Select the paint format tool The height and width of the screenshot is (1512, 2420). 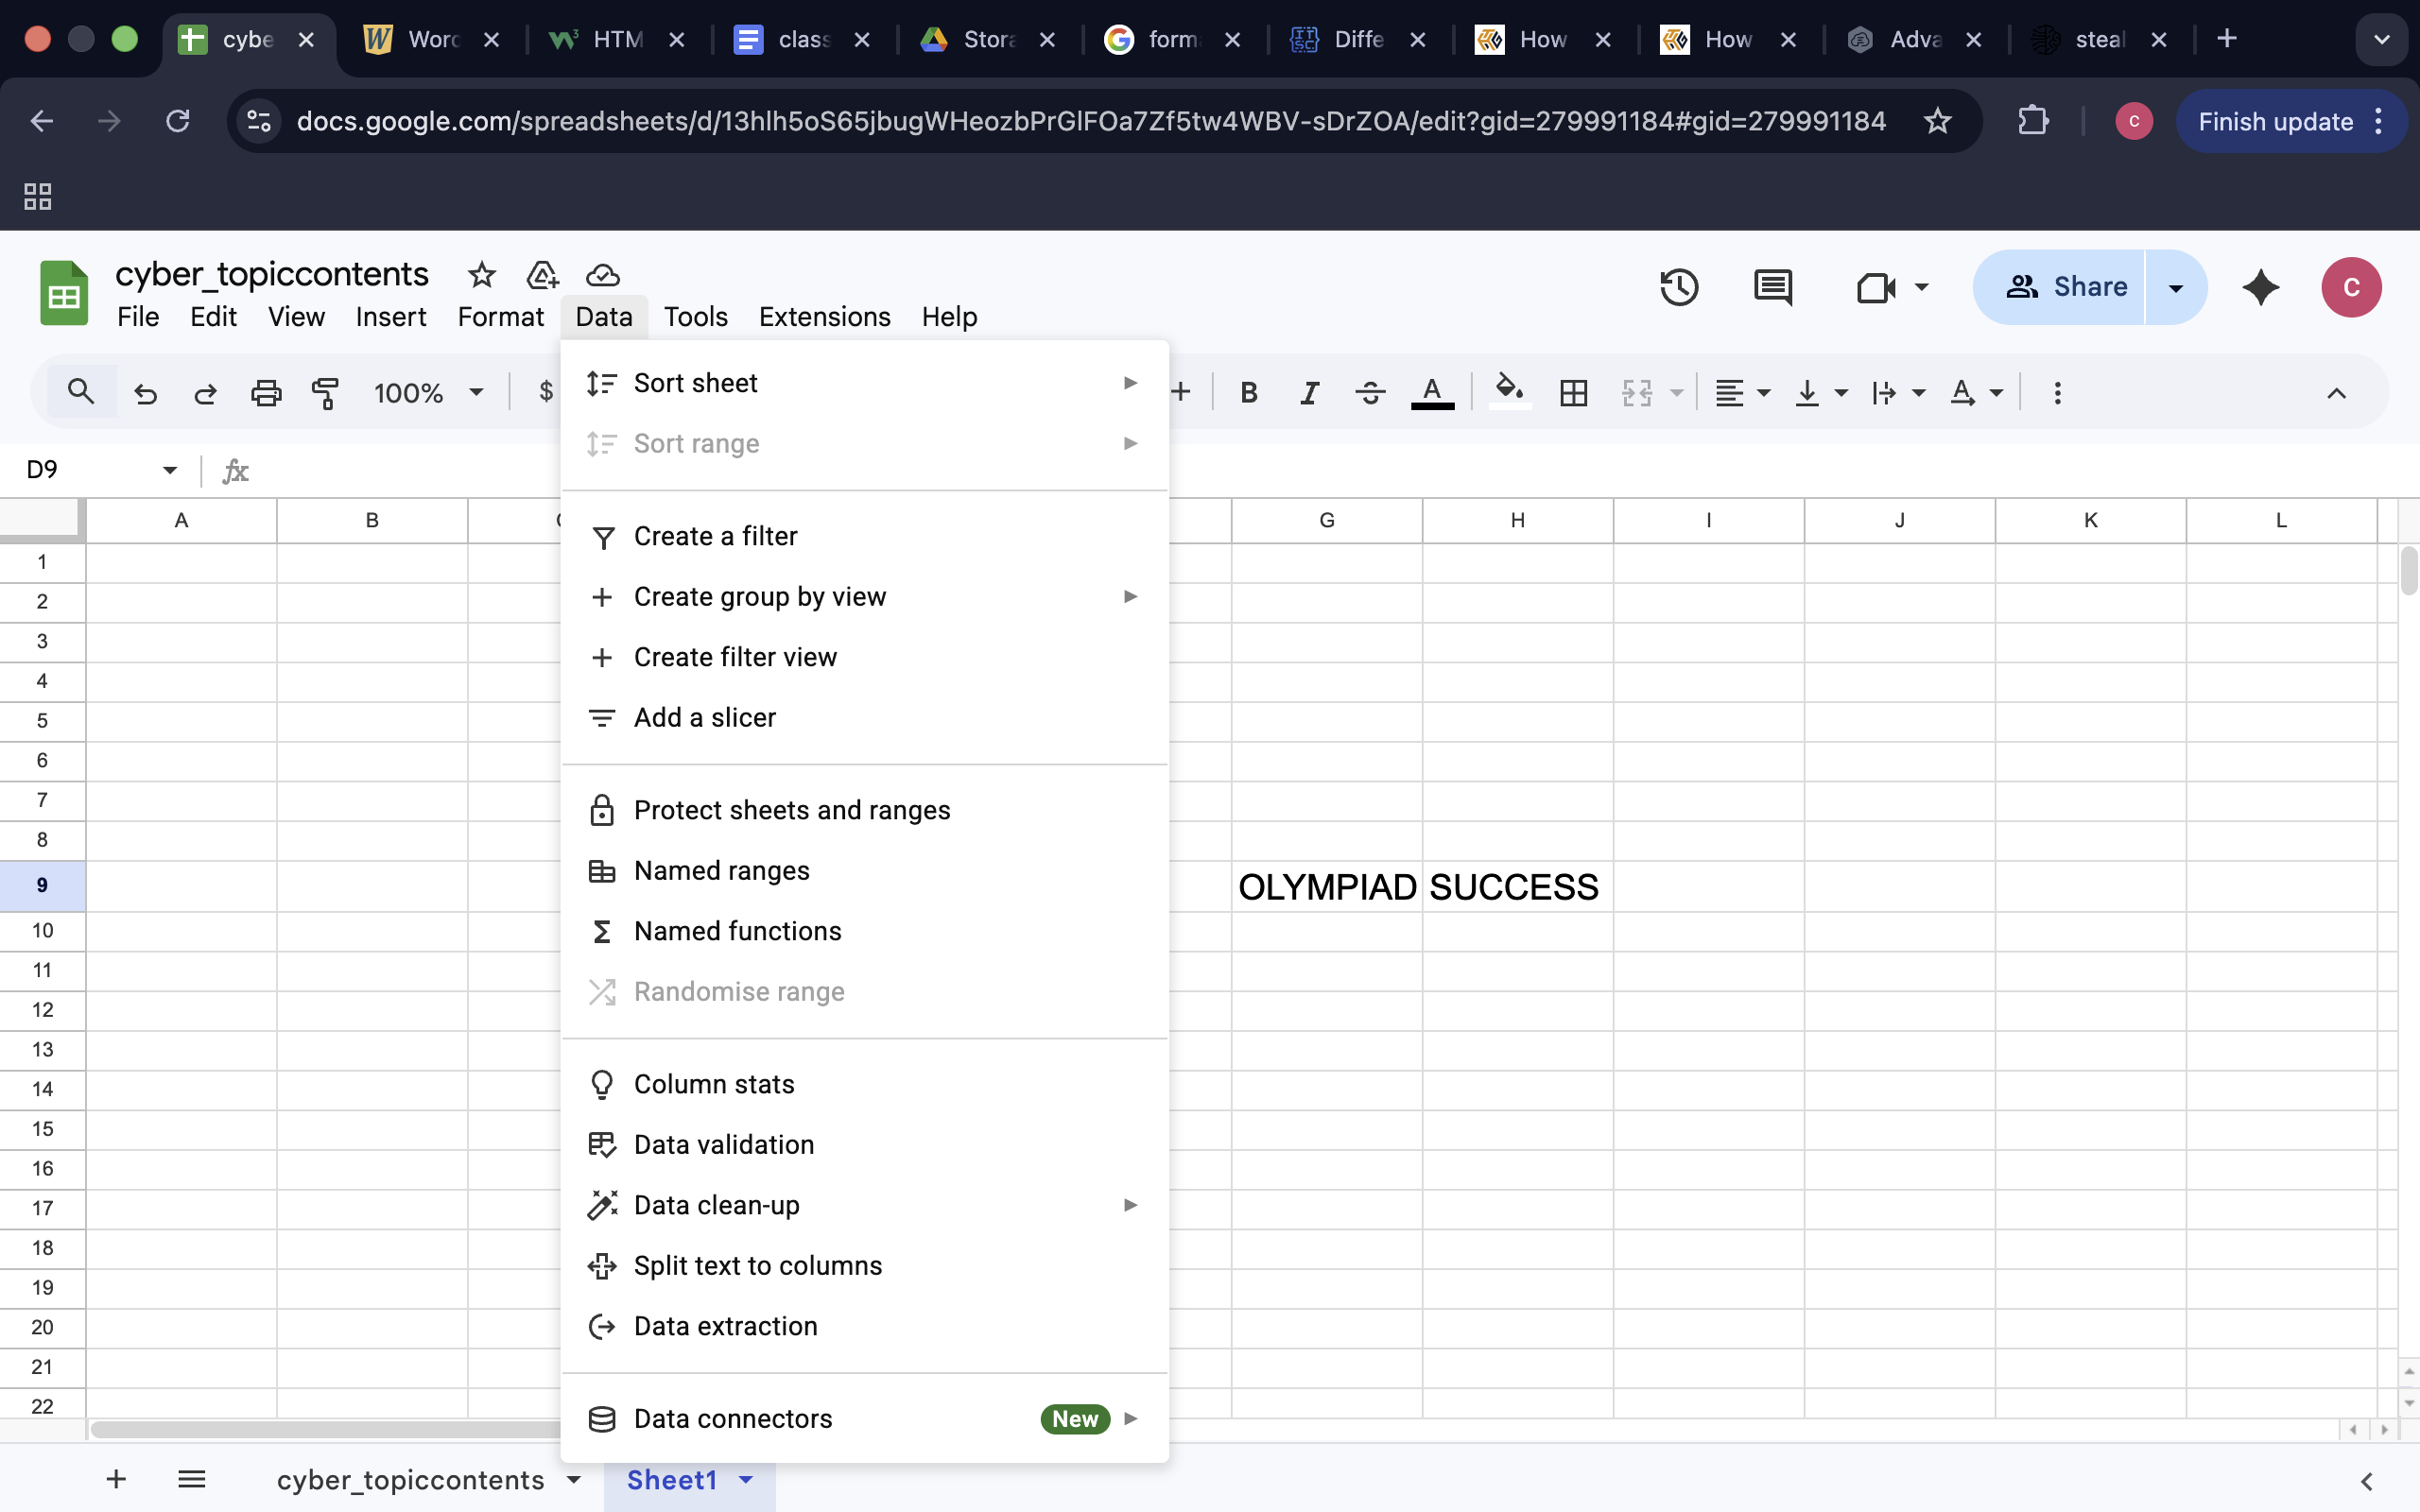tap(325, 392)
